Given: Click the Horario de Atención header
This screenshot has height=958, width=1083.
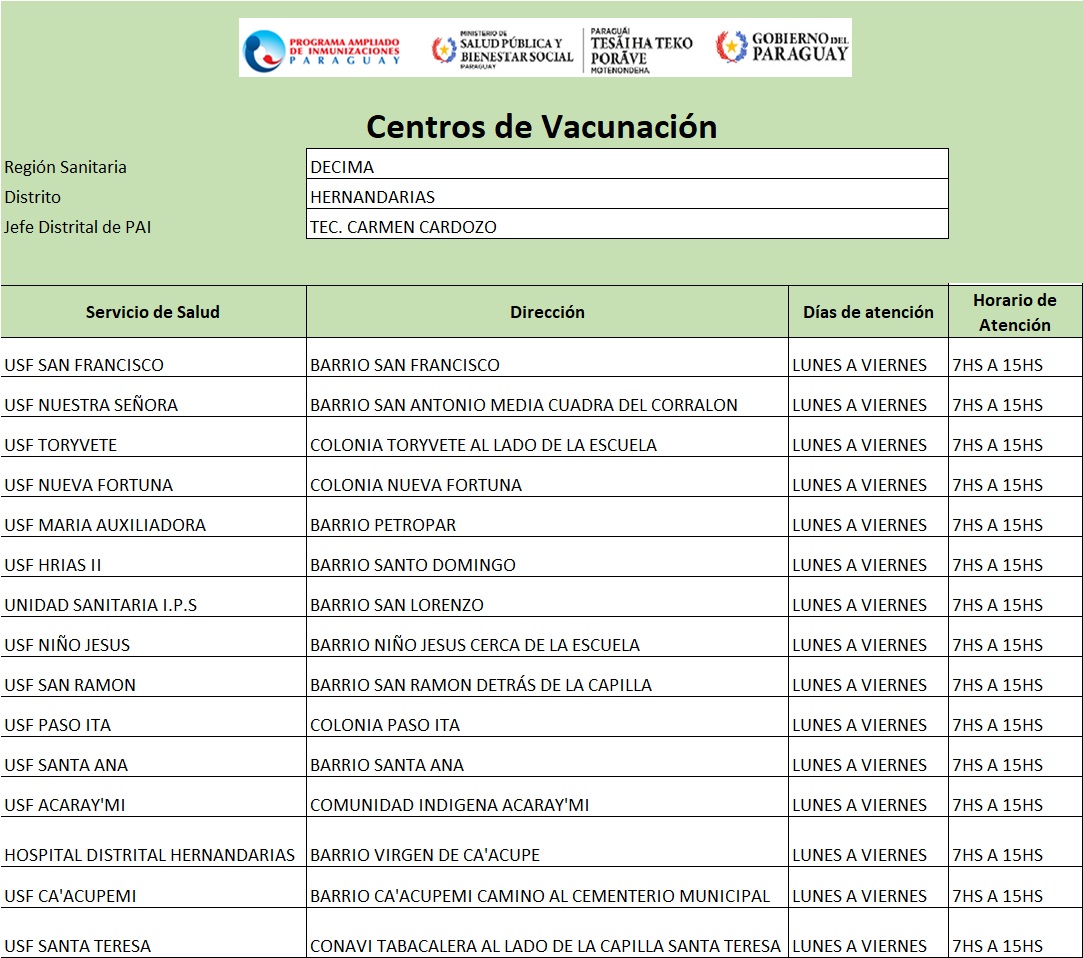Looking at the screenshot, I should (x=1014, y=312).
